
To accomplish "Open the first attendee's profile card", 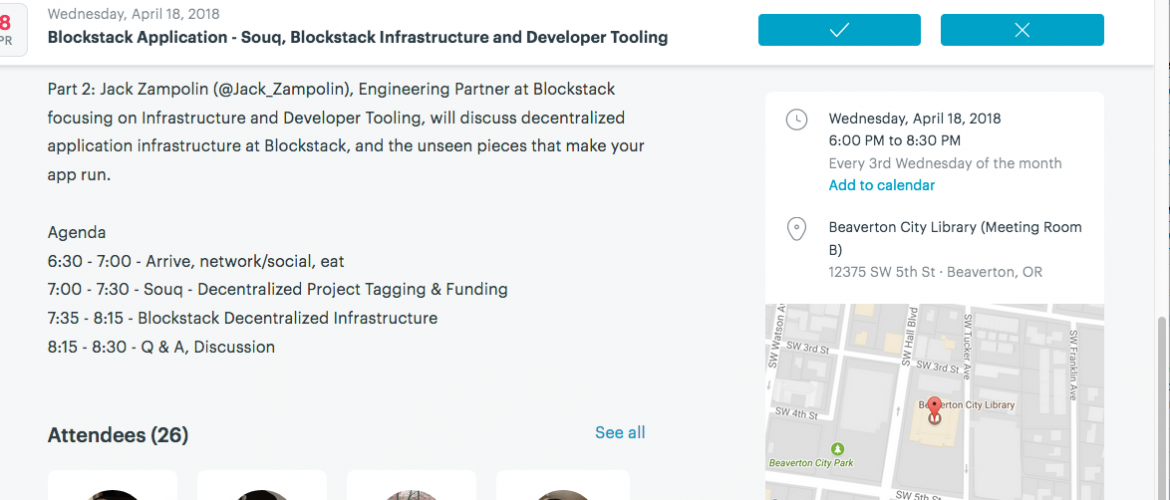I will 112,486.
